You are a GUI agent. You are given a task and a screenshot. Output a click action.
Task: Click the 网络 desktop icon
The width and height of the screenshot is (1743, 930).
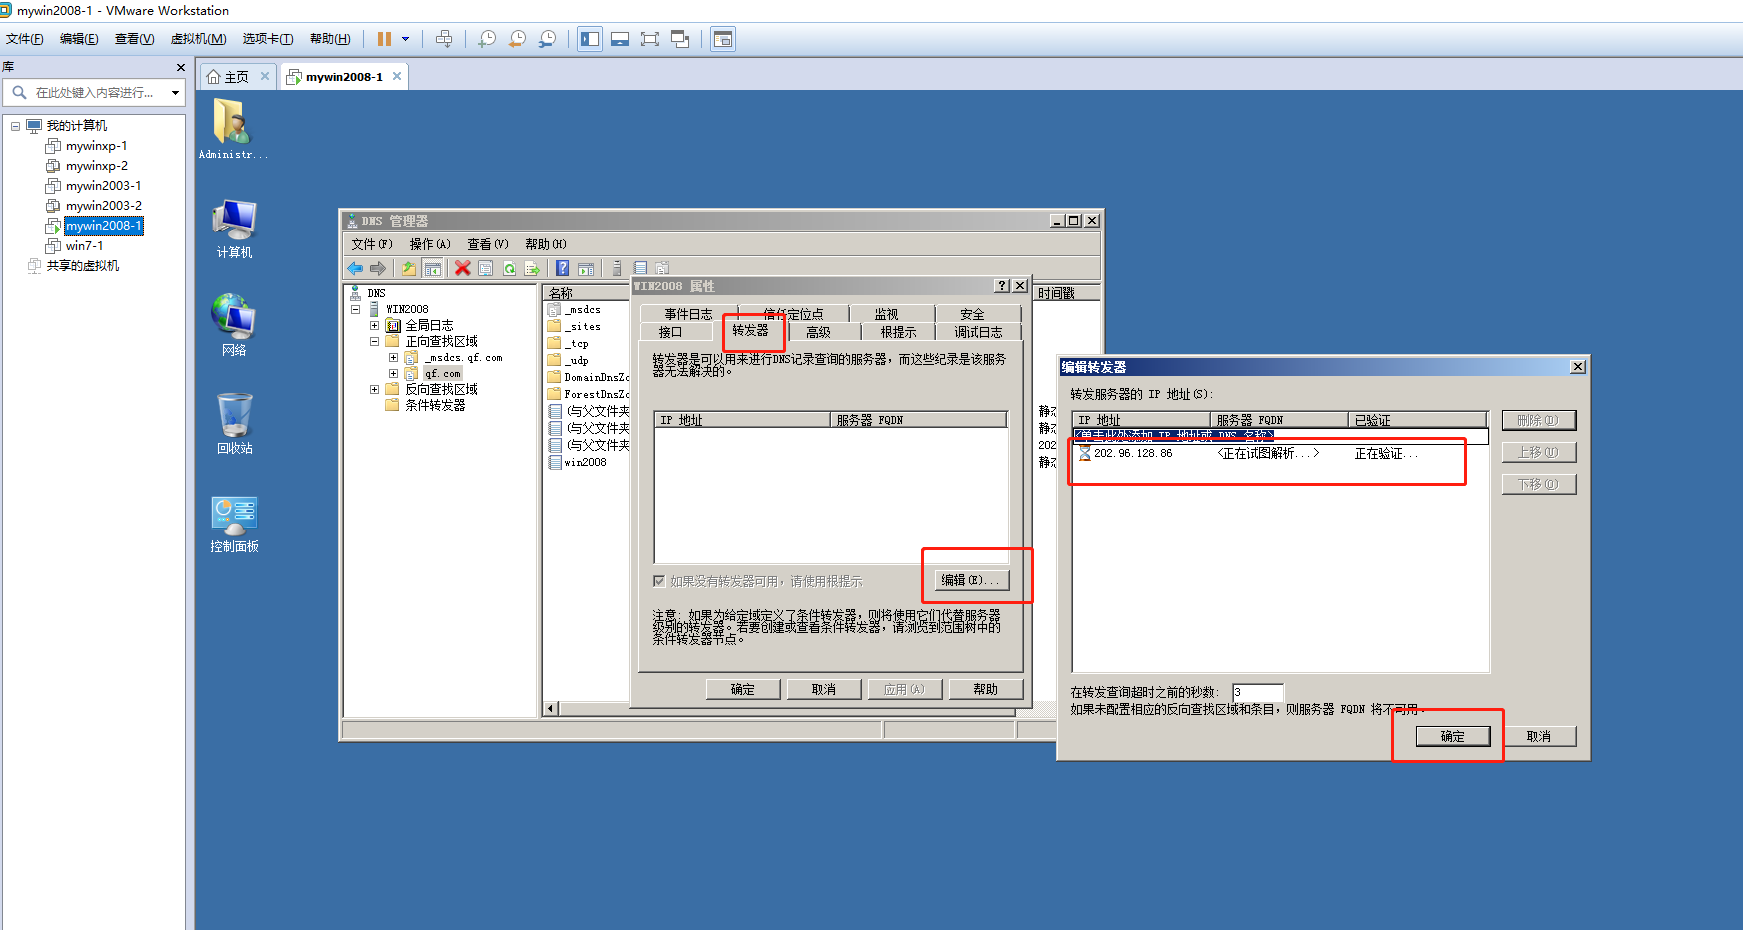tap(234, 325)
